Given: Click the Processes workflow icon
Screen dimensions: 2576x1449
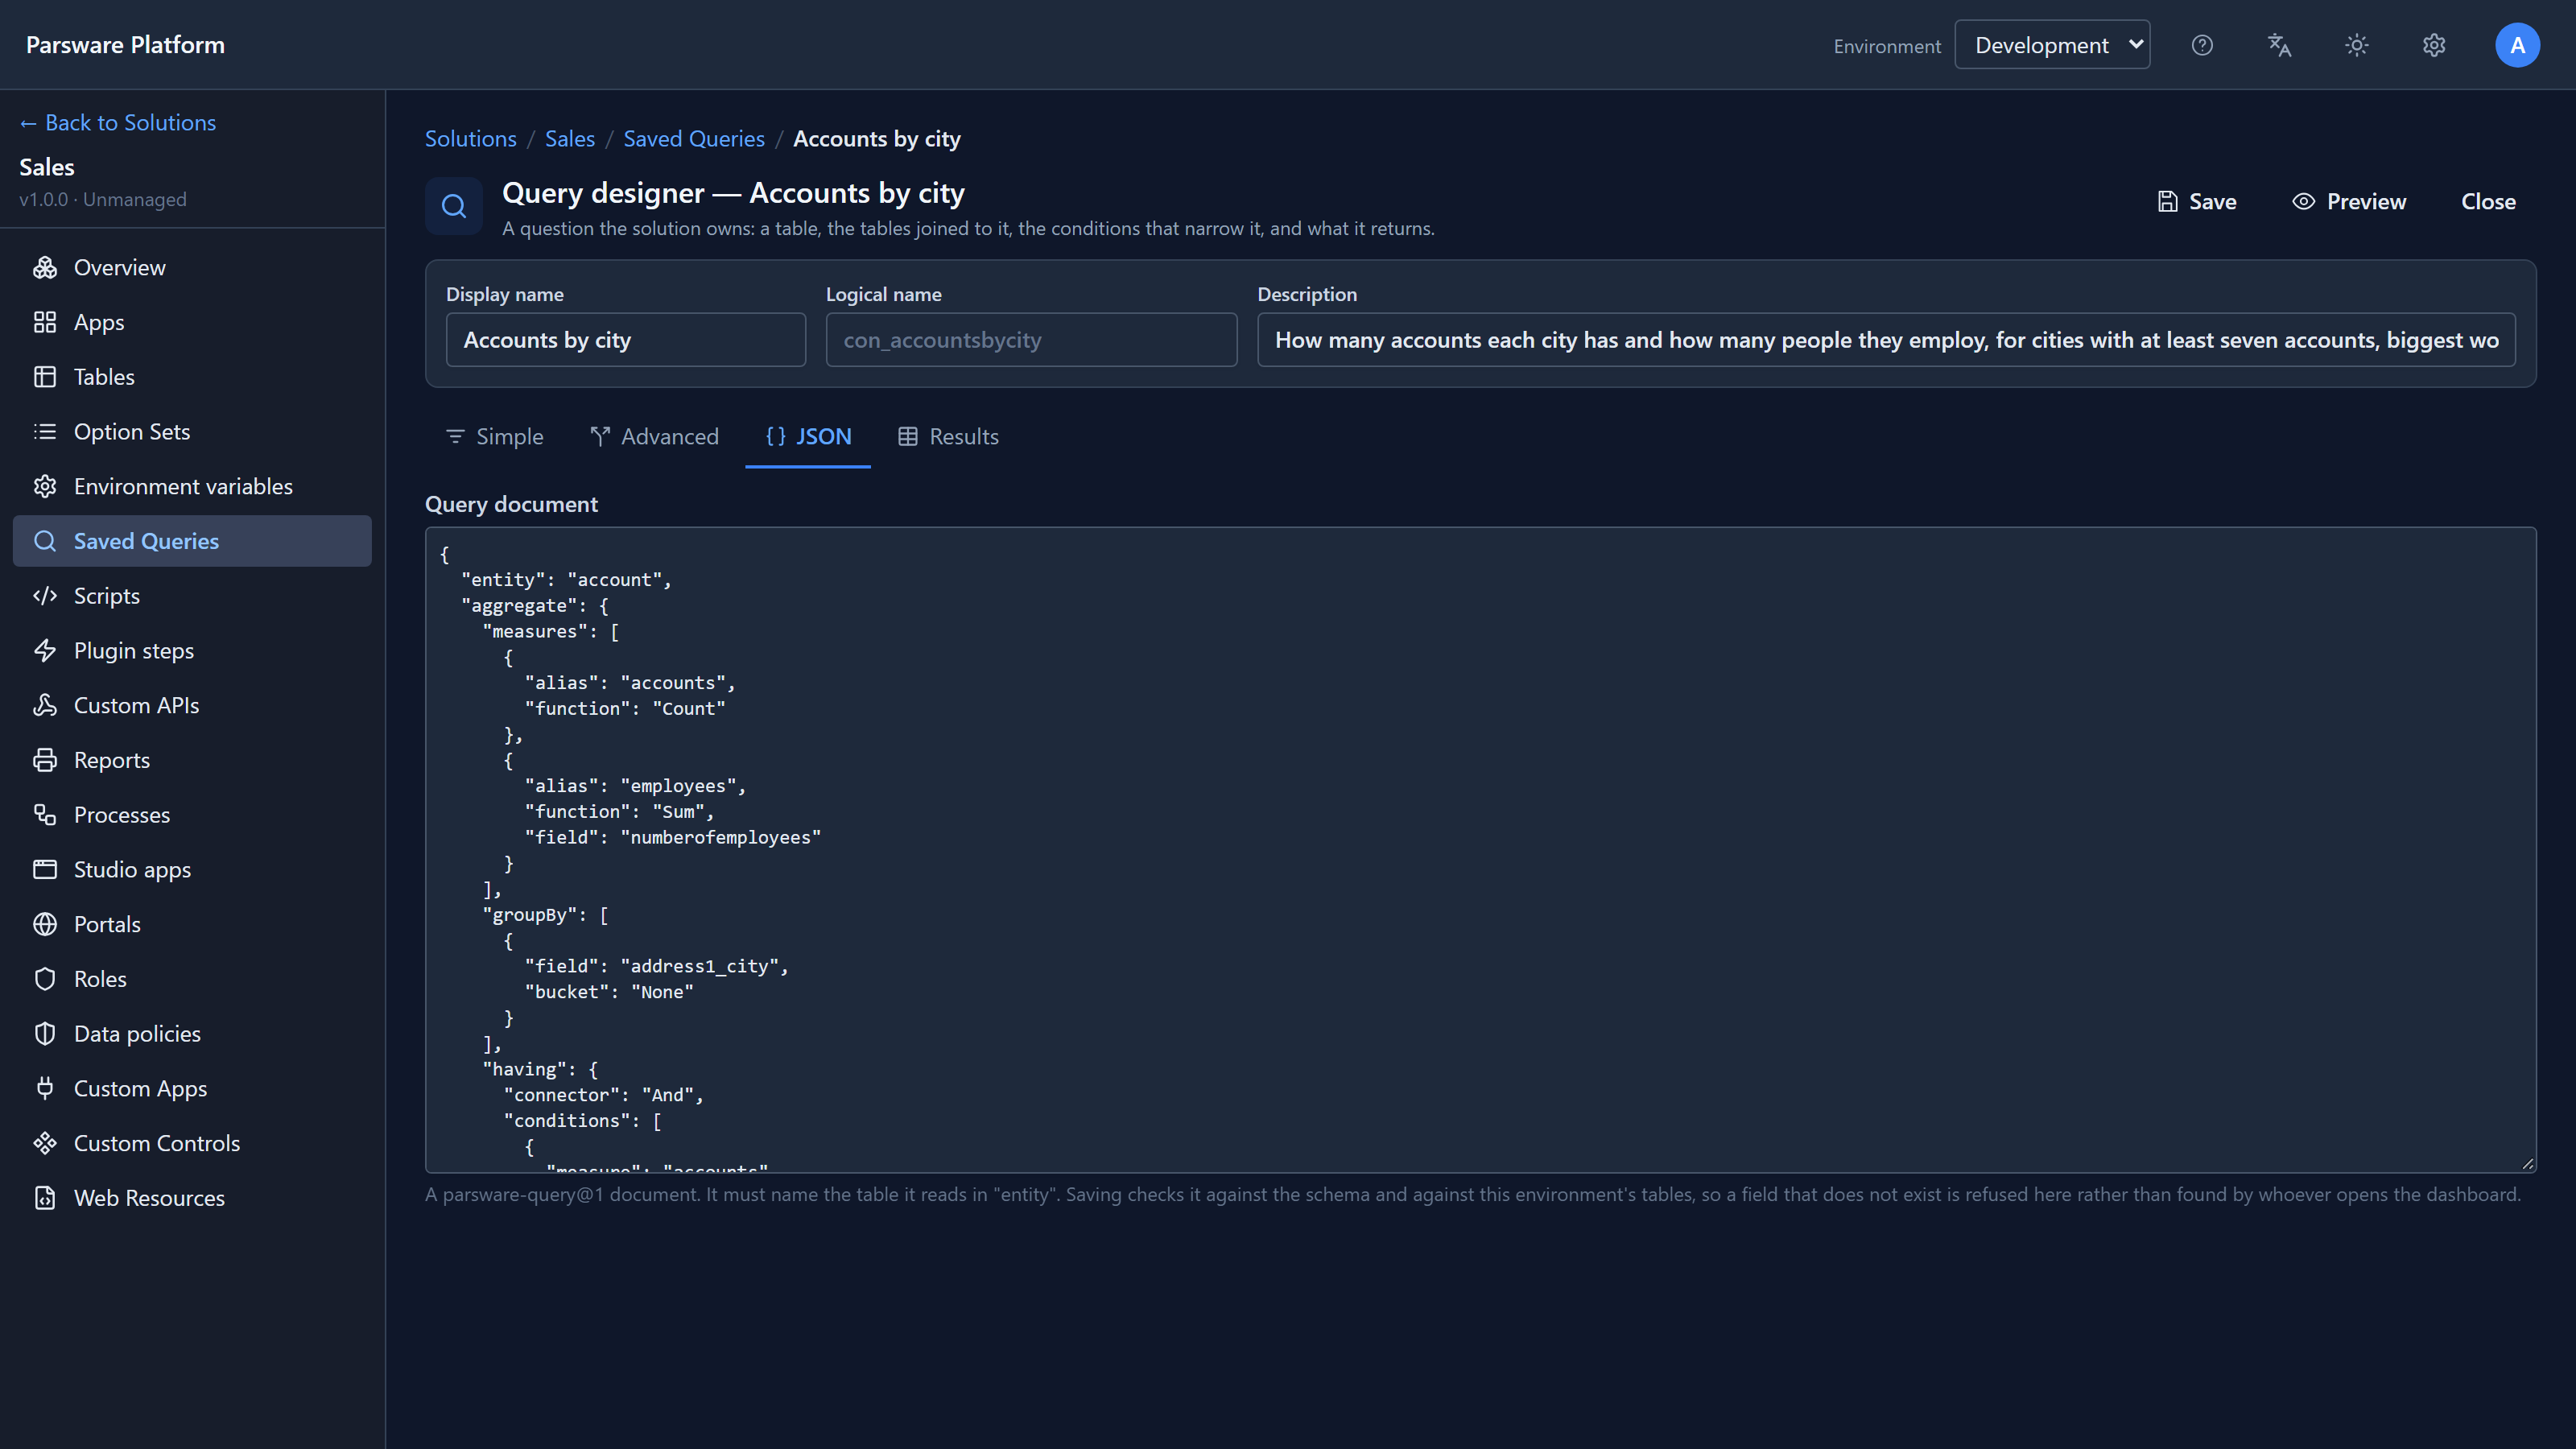Looking at the screenshot, I should point(45,815).
